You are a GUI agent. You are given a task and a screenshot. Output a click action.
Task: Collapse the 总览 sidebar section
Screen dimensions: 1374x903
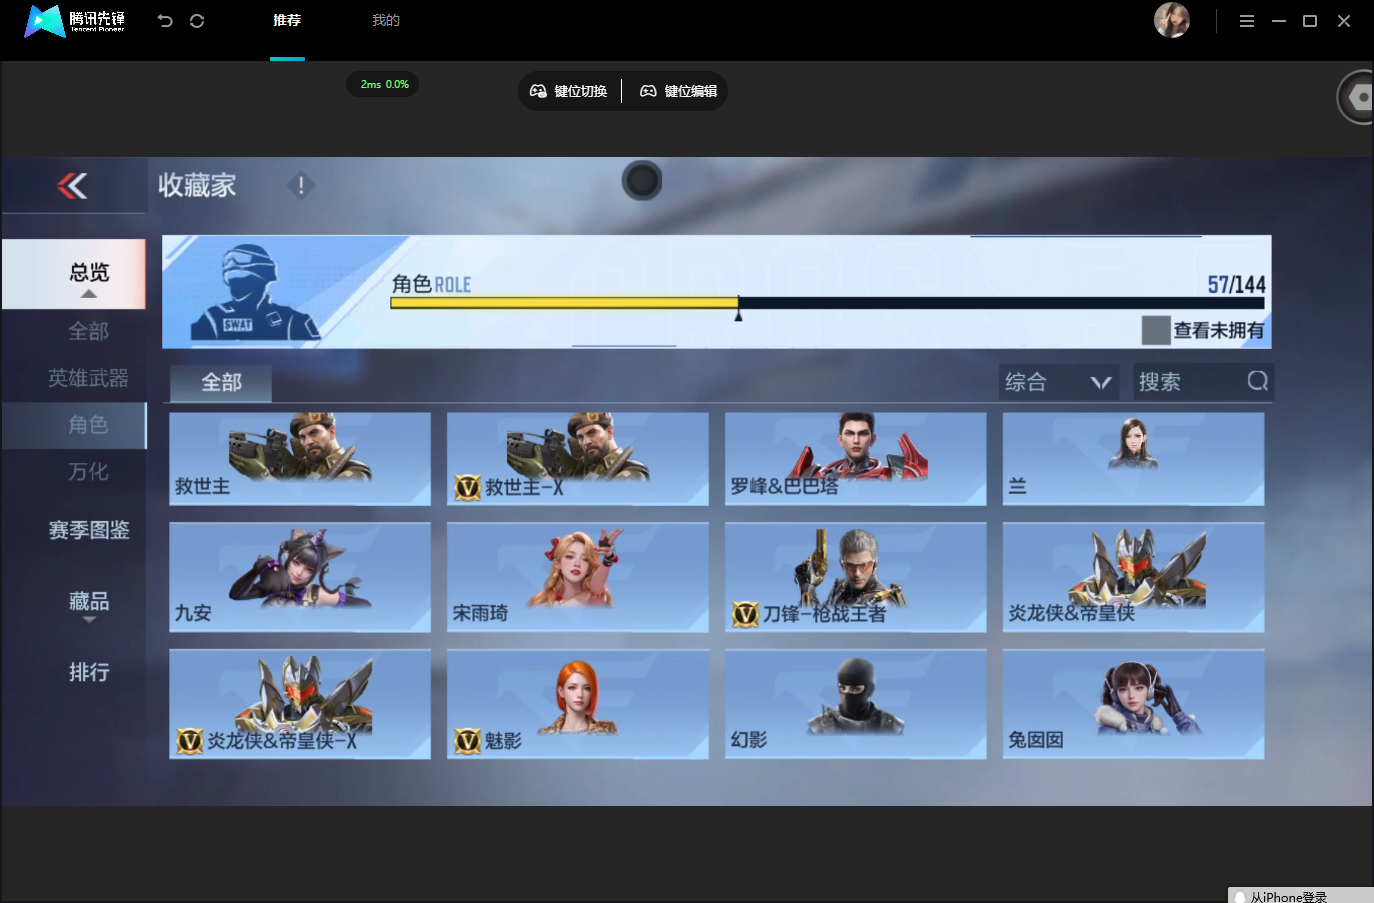[x=74, y=274]
